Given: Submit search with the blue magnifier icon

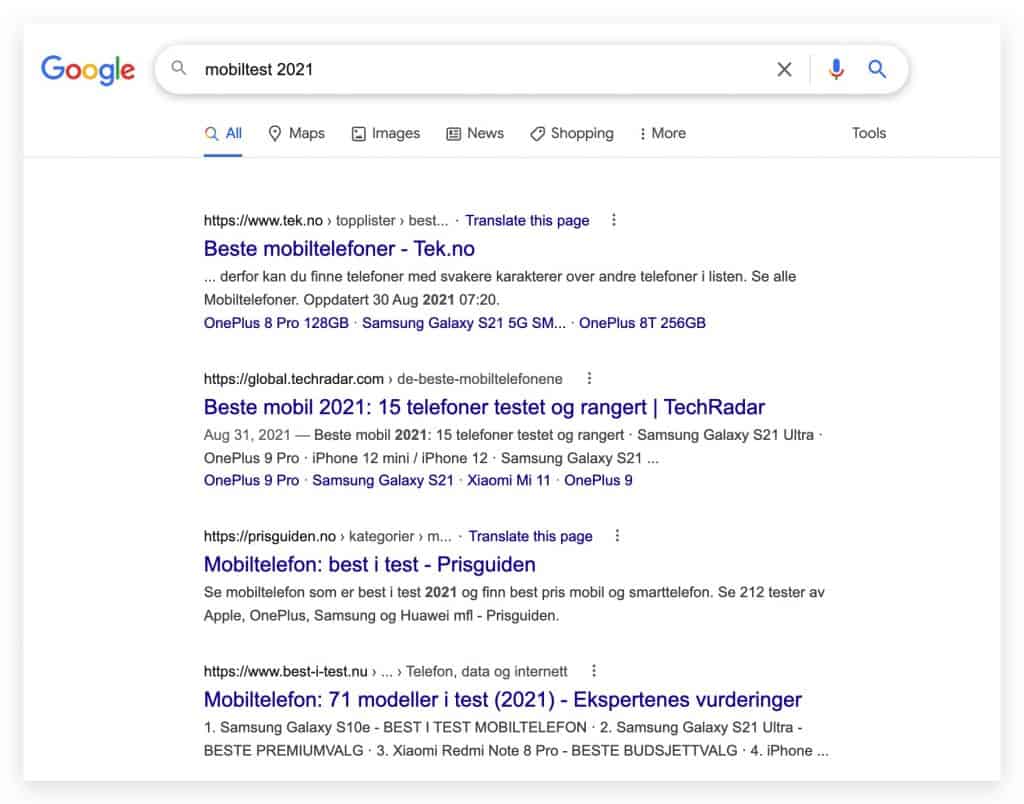Looking at the screenshot, I should [876, 69].
